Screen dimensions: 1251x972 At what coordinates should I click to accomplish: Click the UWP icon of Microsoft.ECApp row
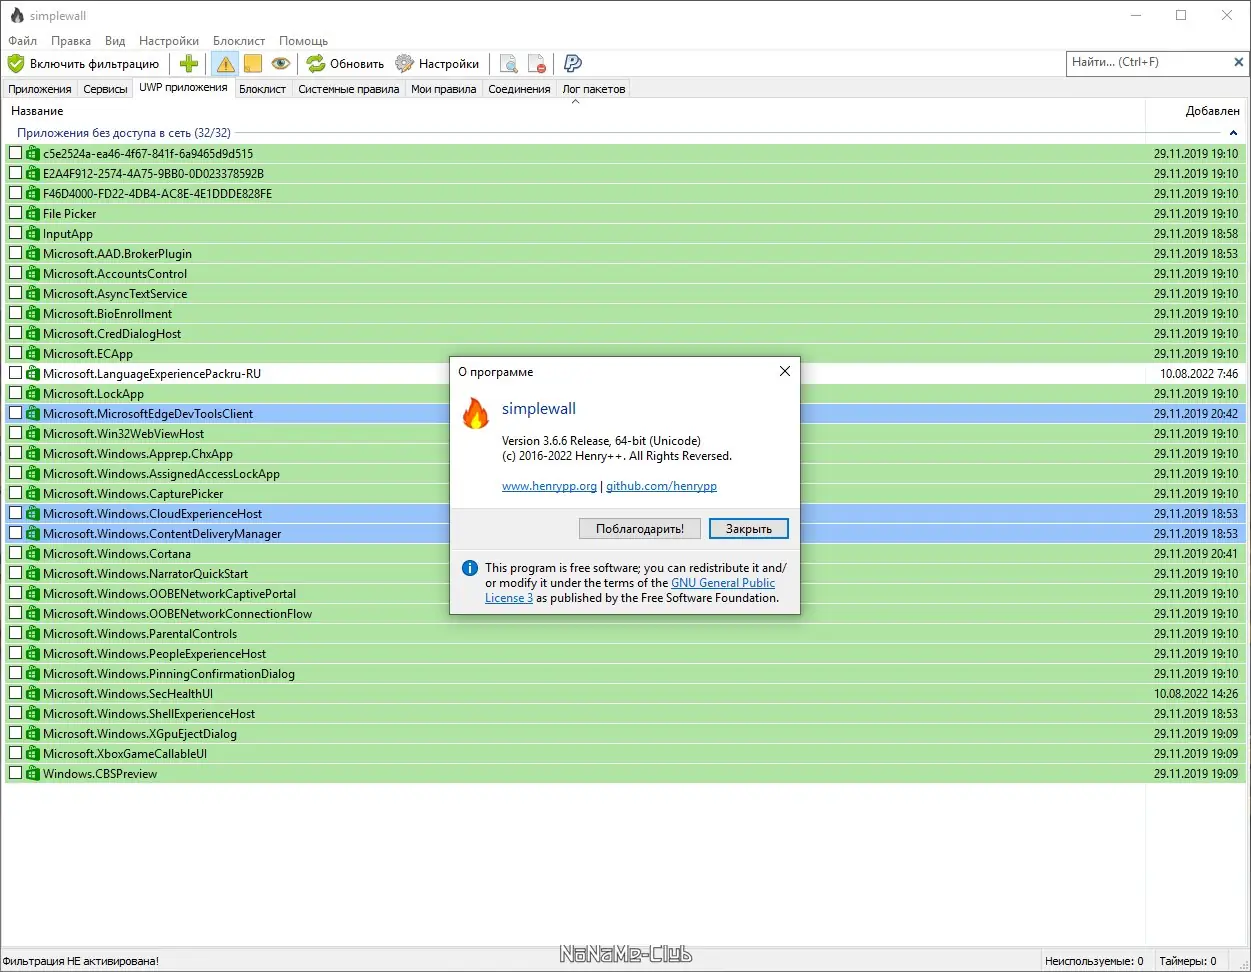tap(33, 354)
